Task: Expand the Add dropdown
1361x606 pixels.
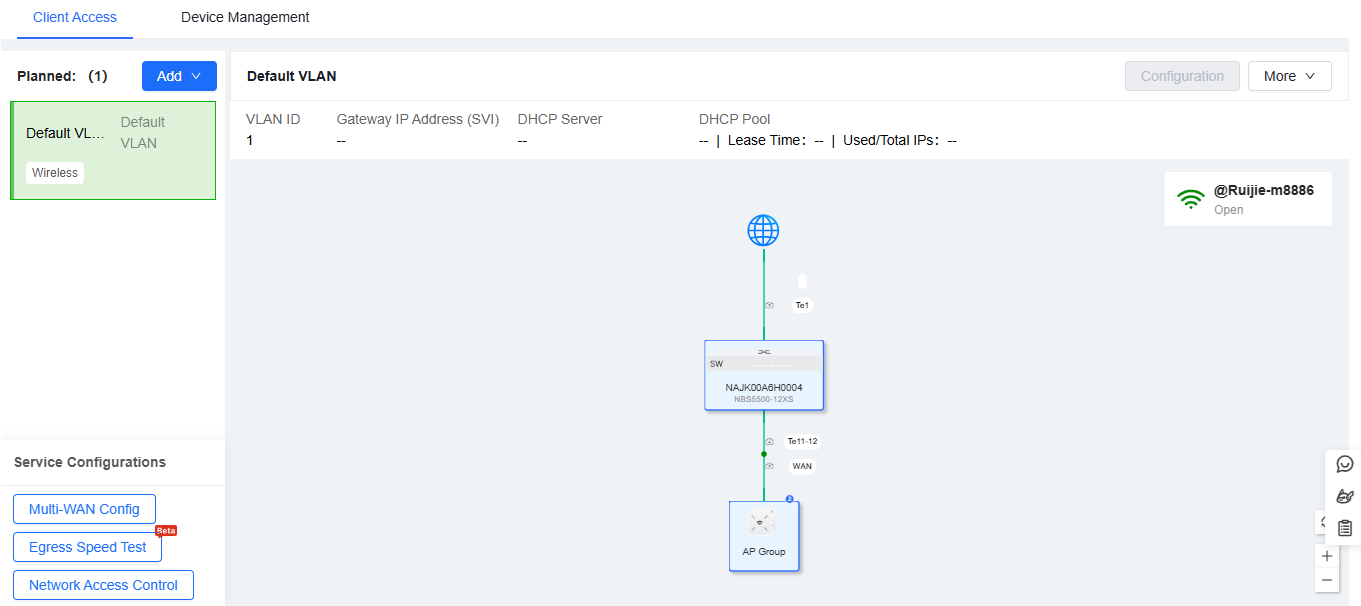Action: [x=179, y=76]
